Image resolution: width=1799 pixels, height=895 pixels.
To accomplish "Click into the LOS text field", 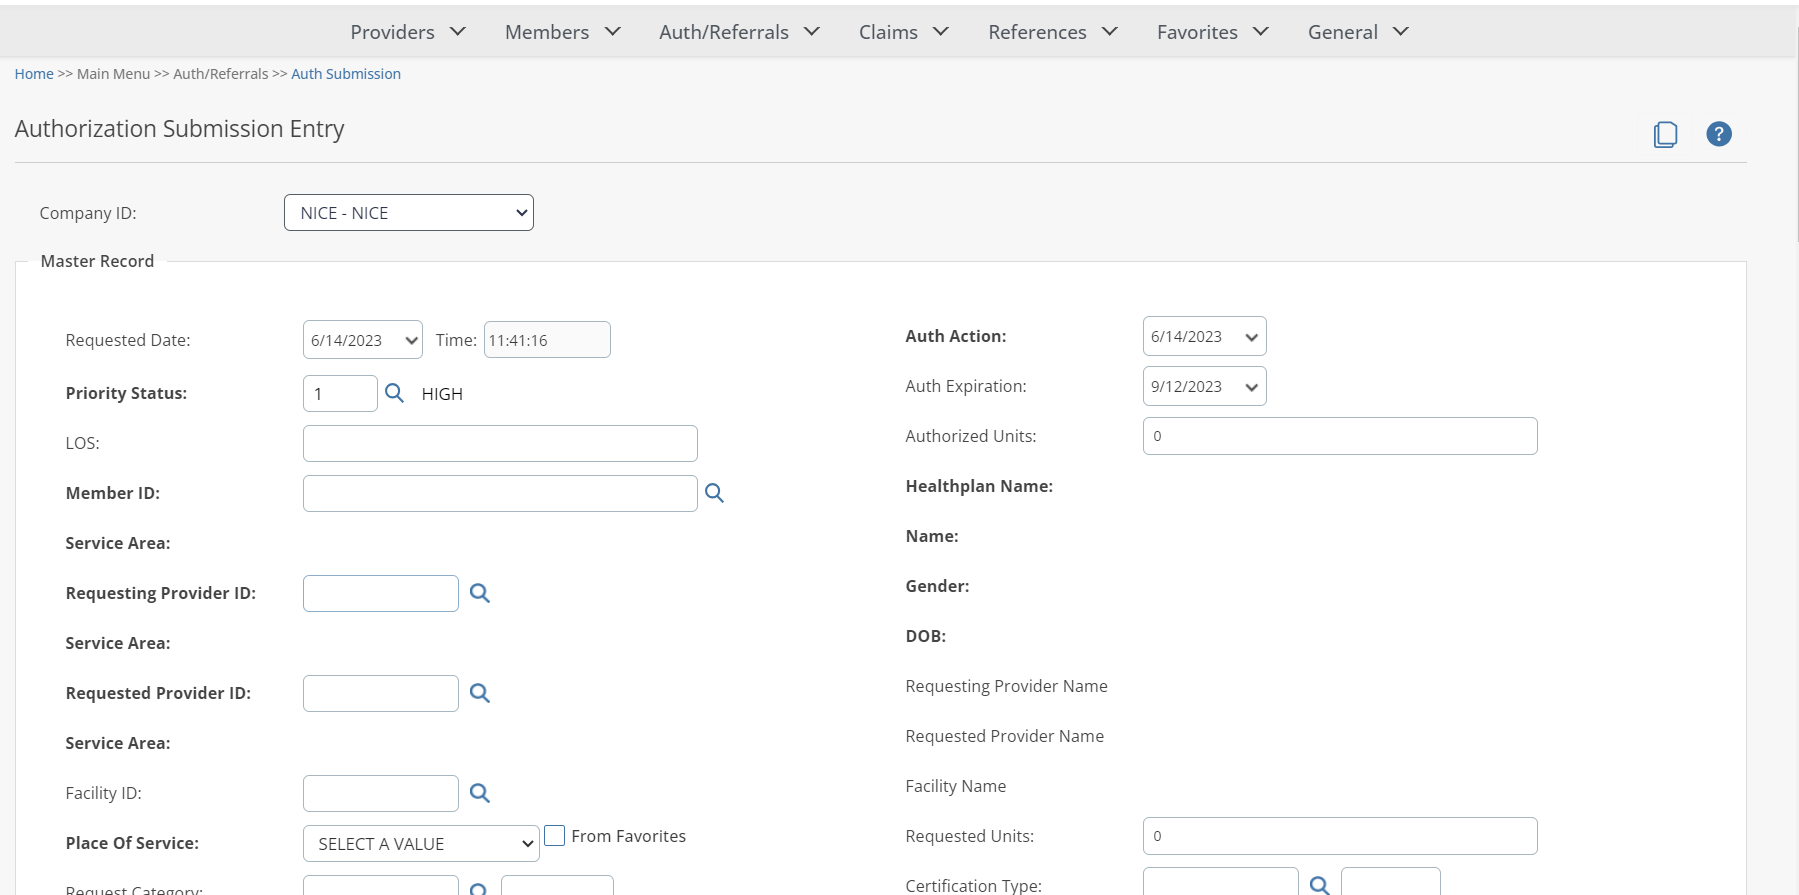I will tap(500, 443).
